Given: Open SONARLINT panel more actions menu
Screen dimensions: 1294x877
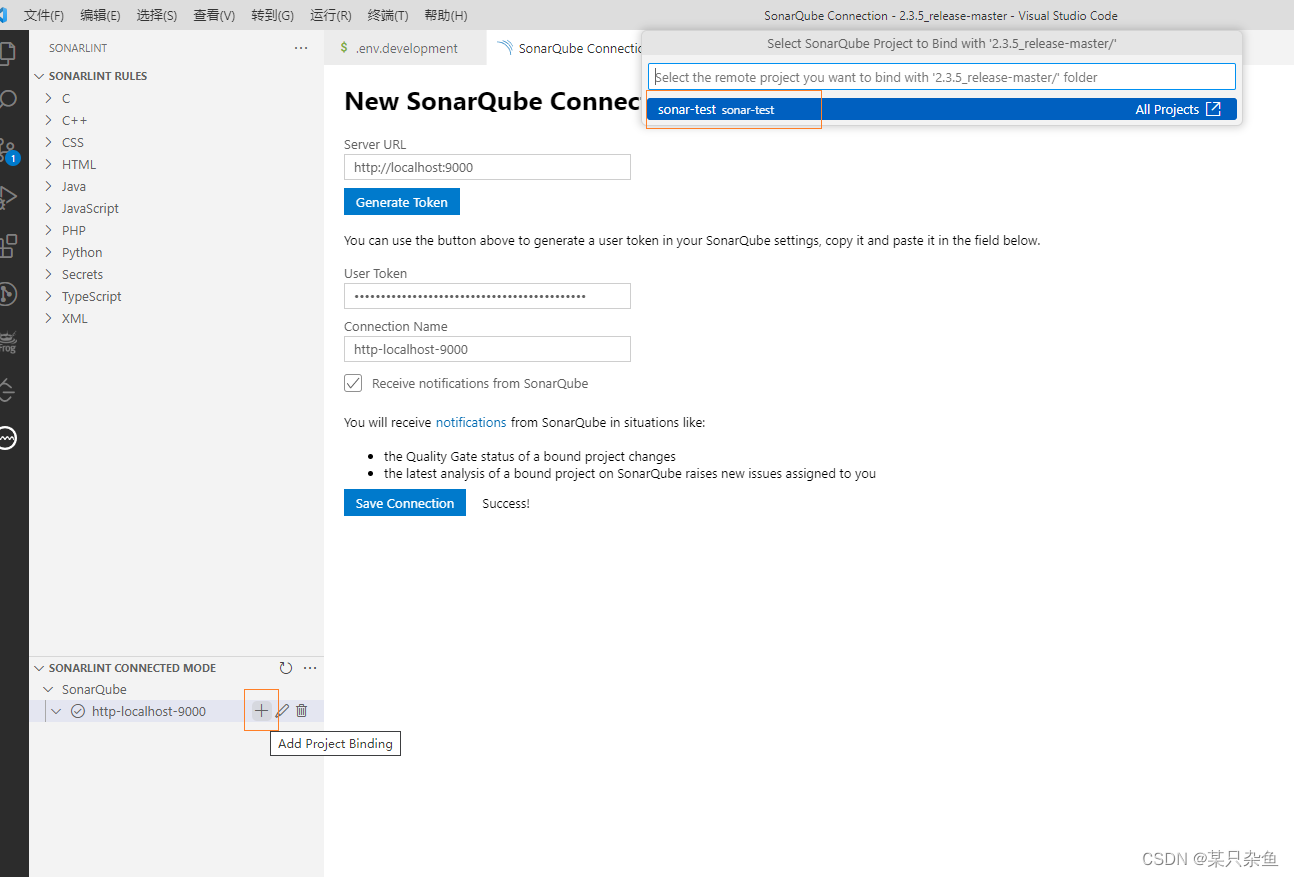Looking at the screenshot, I should point(301,48).
